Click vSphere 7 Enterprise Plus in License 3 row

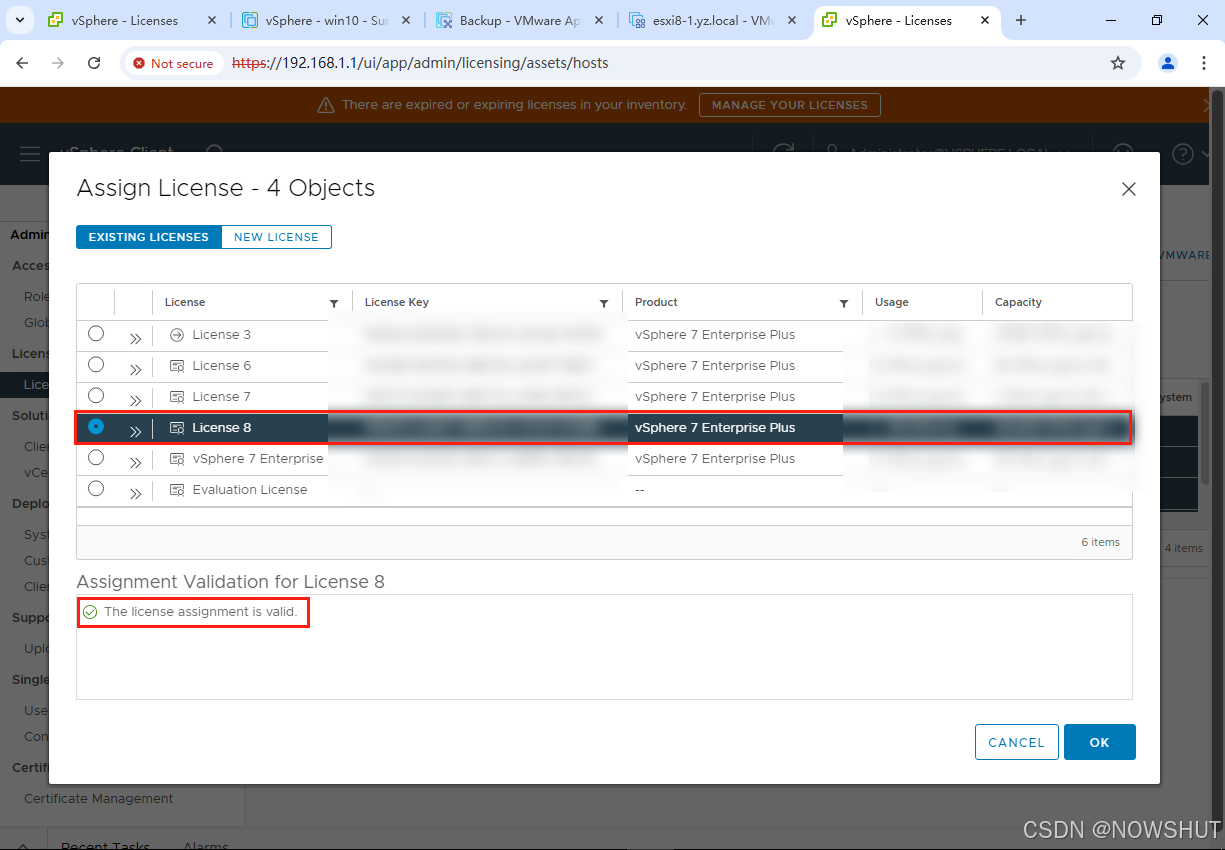click(x=715, y=335)
